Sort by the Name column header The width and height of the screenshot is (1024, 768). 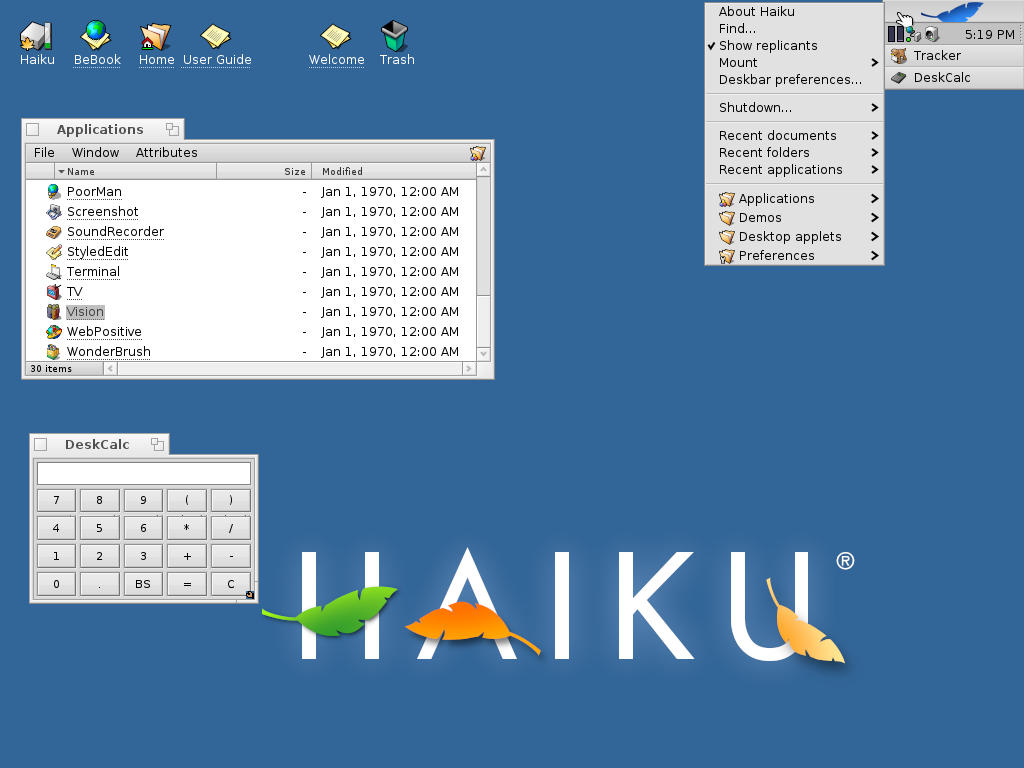point(135,172)
